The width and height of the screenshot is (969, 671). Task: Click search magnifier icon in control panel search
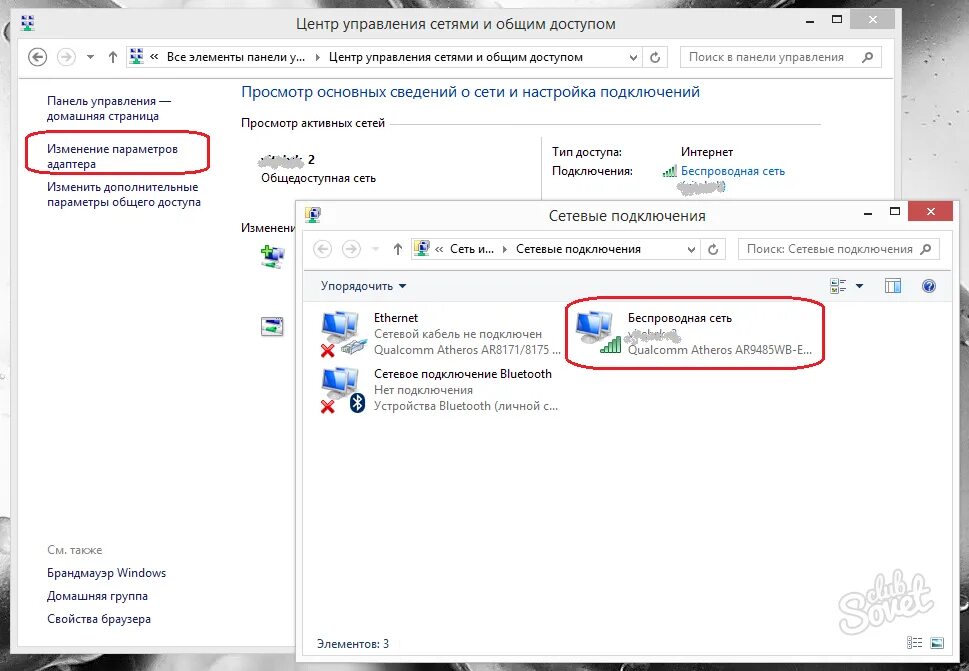coord(868,57)
